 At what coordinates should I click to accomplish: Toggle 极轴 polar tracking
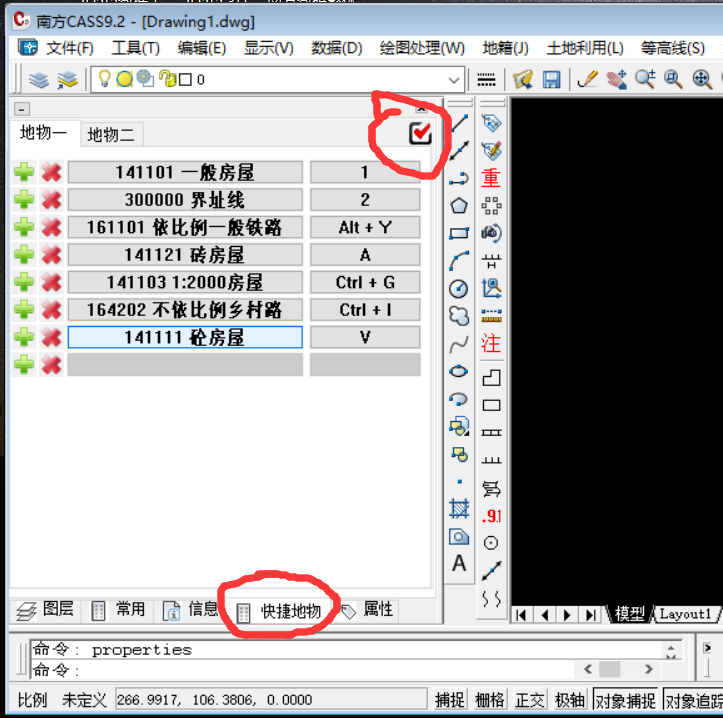pos(569,700)
